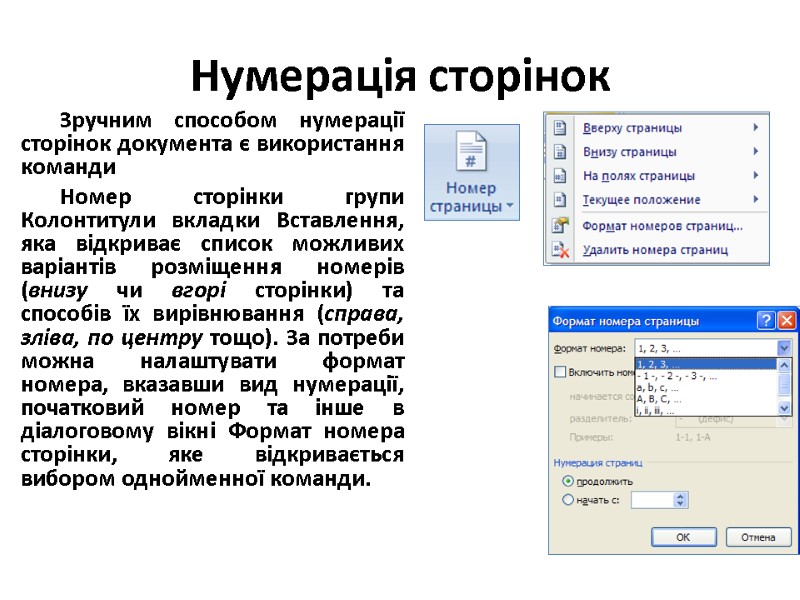Select the продолжить radio button
The height and width of the screenshot is (600, 800).
click(566, 480)
